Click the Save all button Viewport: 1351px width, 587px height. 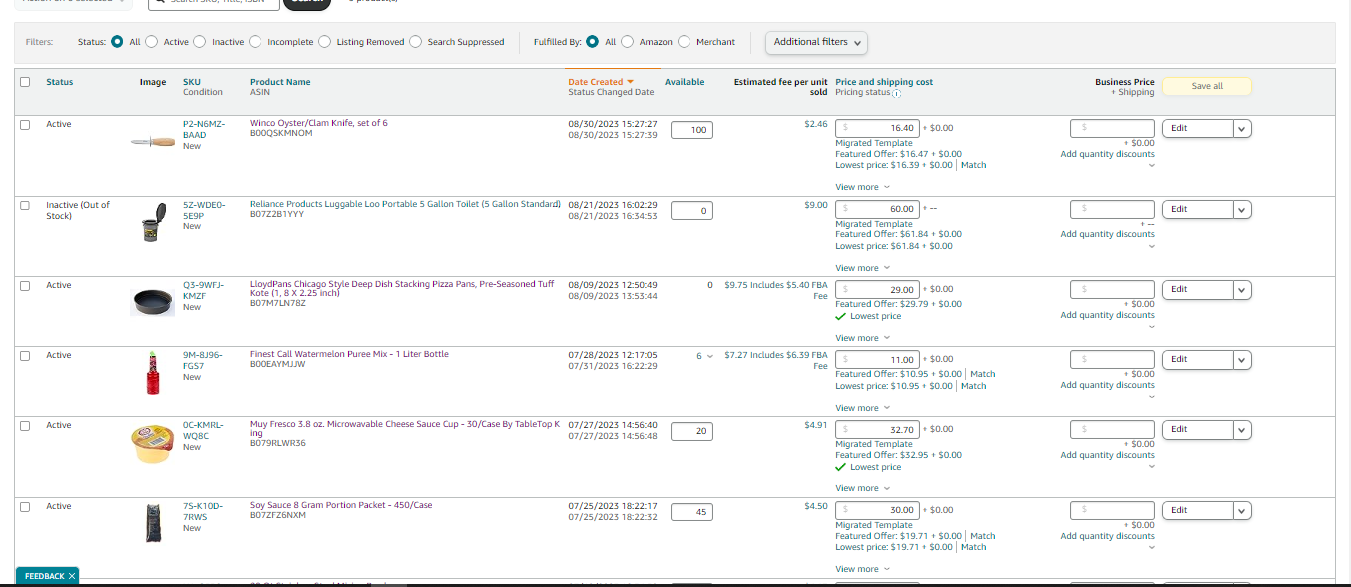coord(1207,86)
